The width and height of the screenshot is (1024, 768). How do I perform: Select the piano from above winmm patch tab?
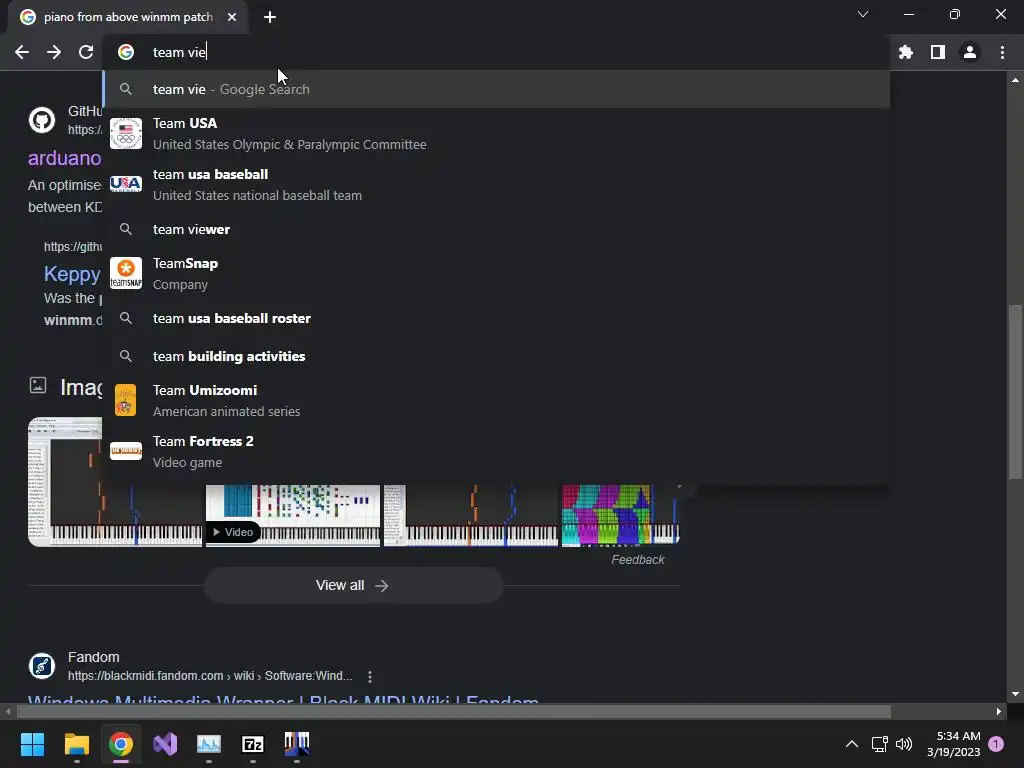pos(128,17)
